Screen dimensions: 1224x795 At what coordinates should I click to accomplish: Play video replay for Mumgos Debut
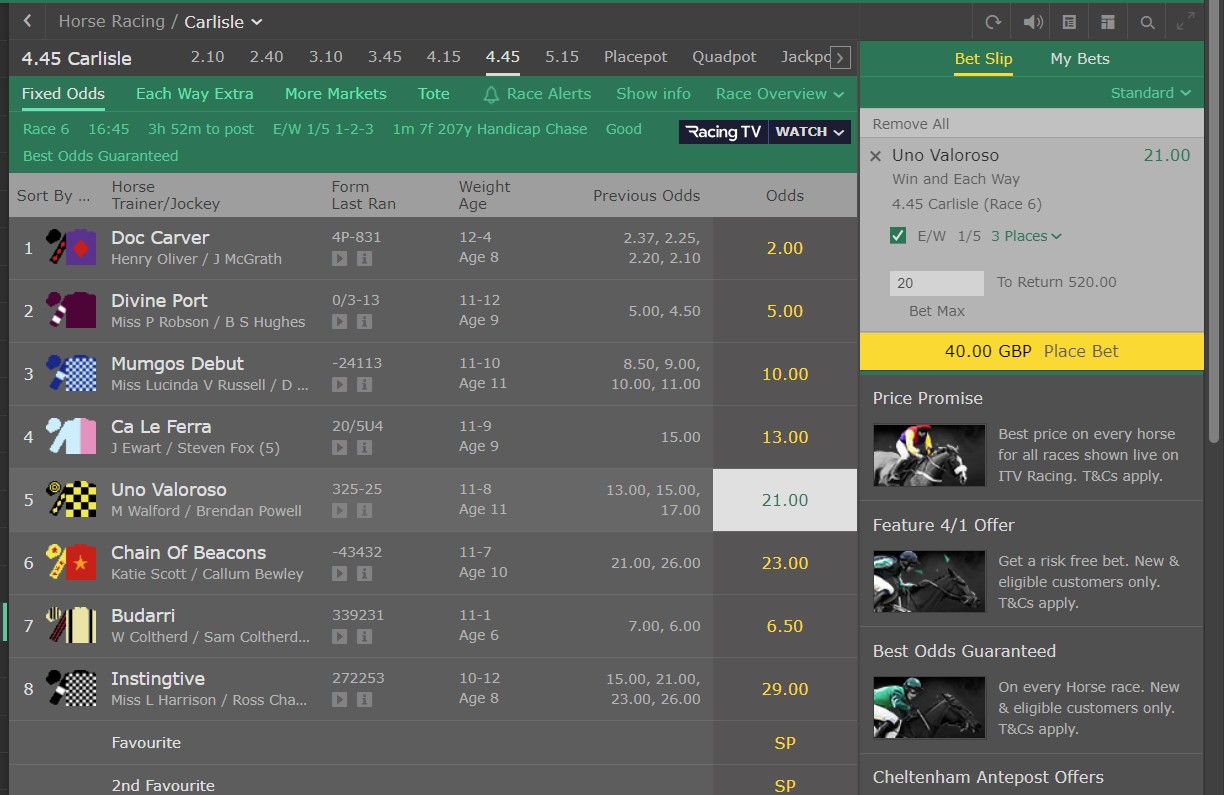[x=340, y=385]
